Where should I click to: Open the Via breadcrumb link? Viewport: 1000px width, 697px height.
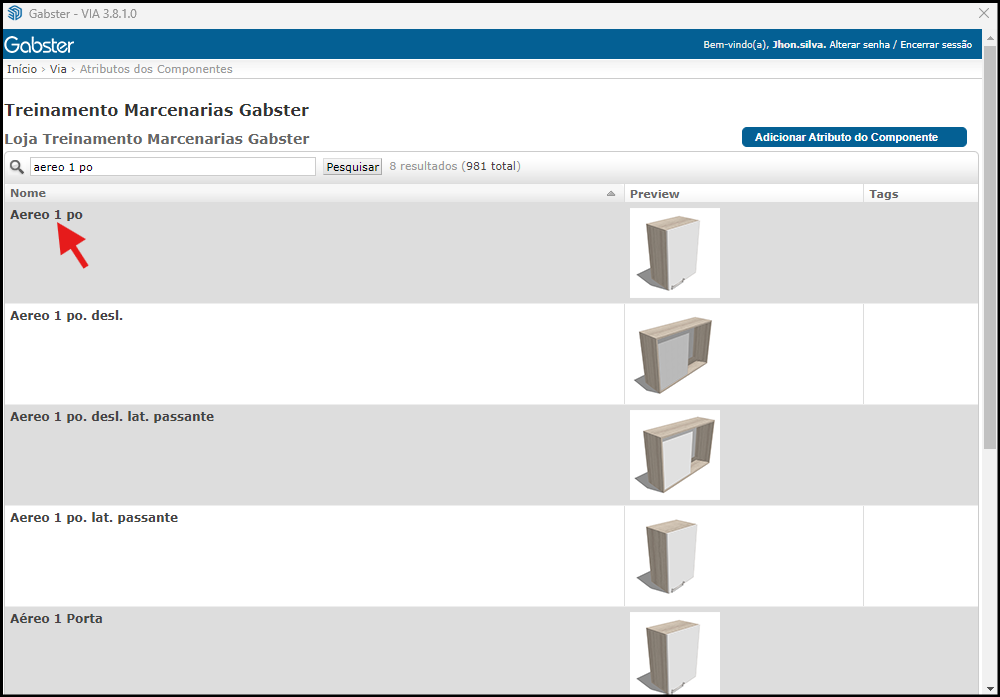click(x=58, y=69)
